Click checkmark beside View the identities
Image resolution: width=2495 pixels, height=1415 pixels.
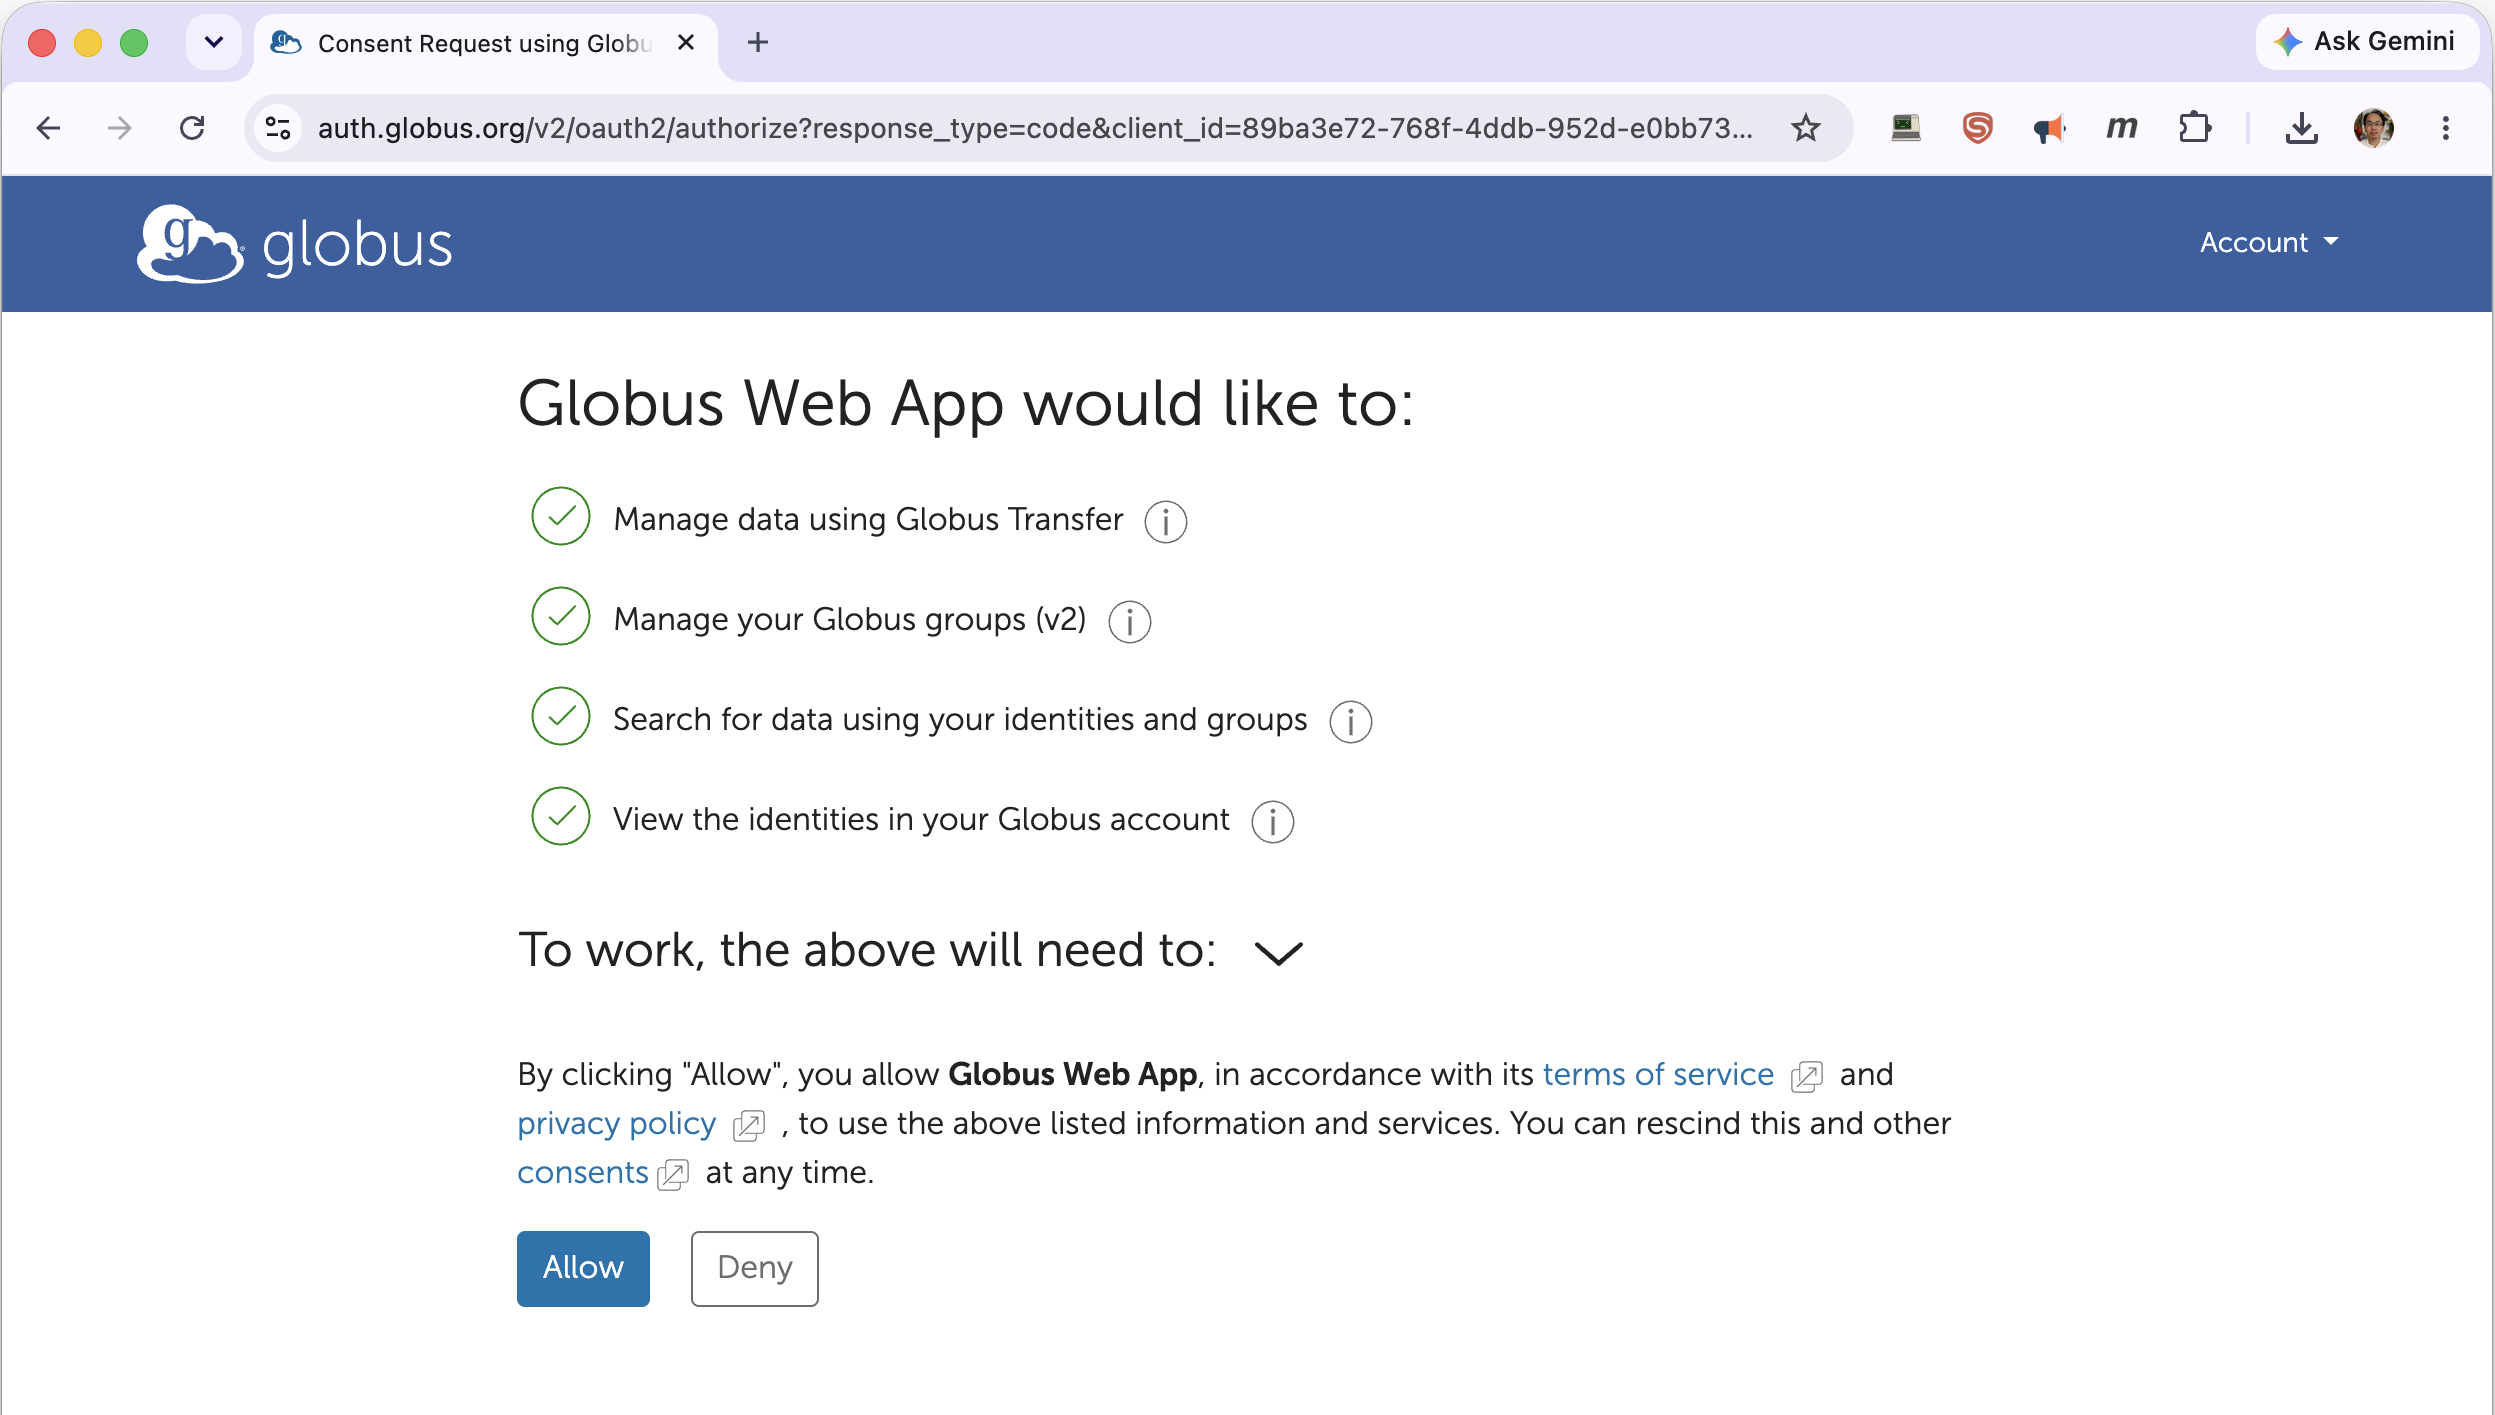561,816
